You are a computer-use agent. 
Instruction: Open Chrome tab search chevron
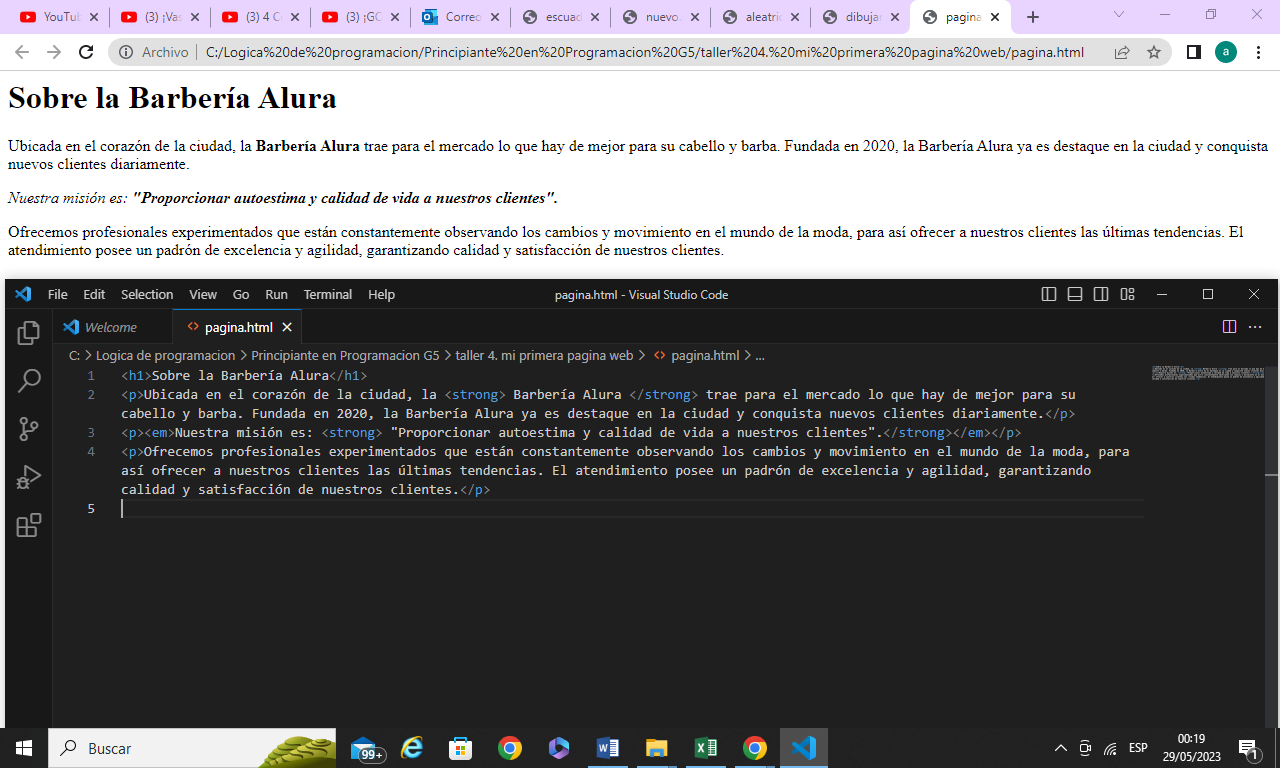pos(1119,15)
